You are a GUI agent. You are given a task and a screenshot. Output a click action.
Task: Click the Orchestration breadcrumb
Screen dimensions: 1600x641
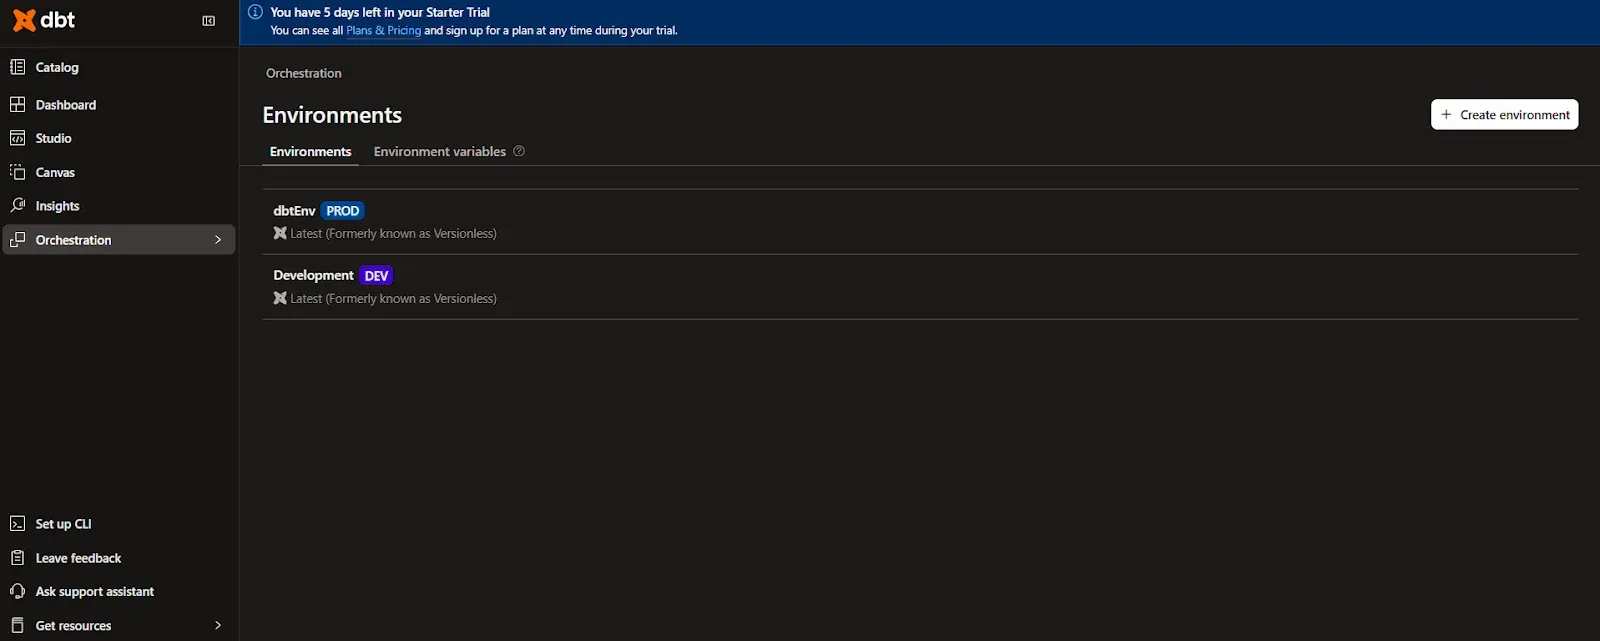tap(304, 73)
